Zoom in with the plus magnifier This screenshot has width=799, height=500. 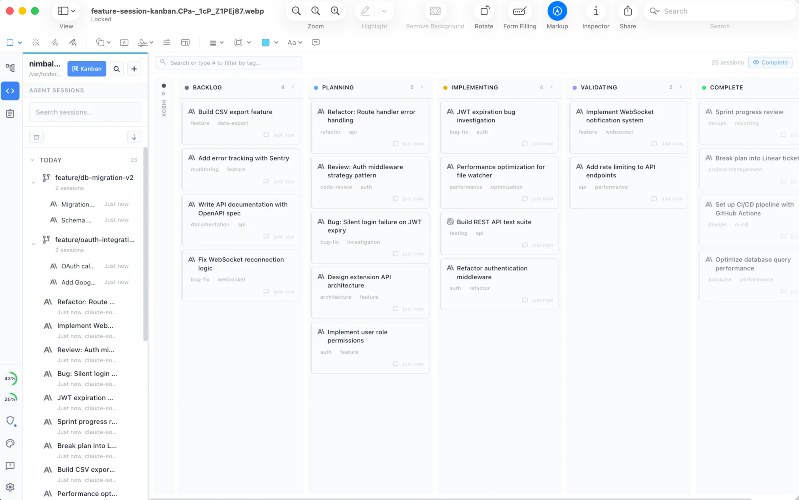pos(335,11)
